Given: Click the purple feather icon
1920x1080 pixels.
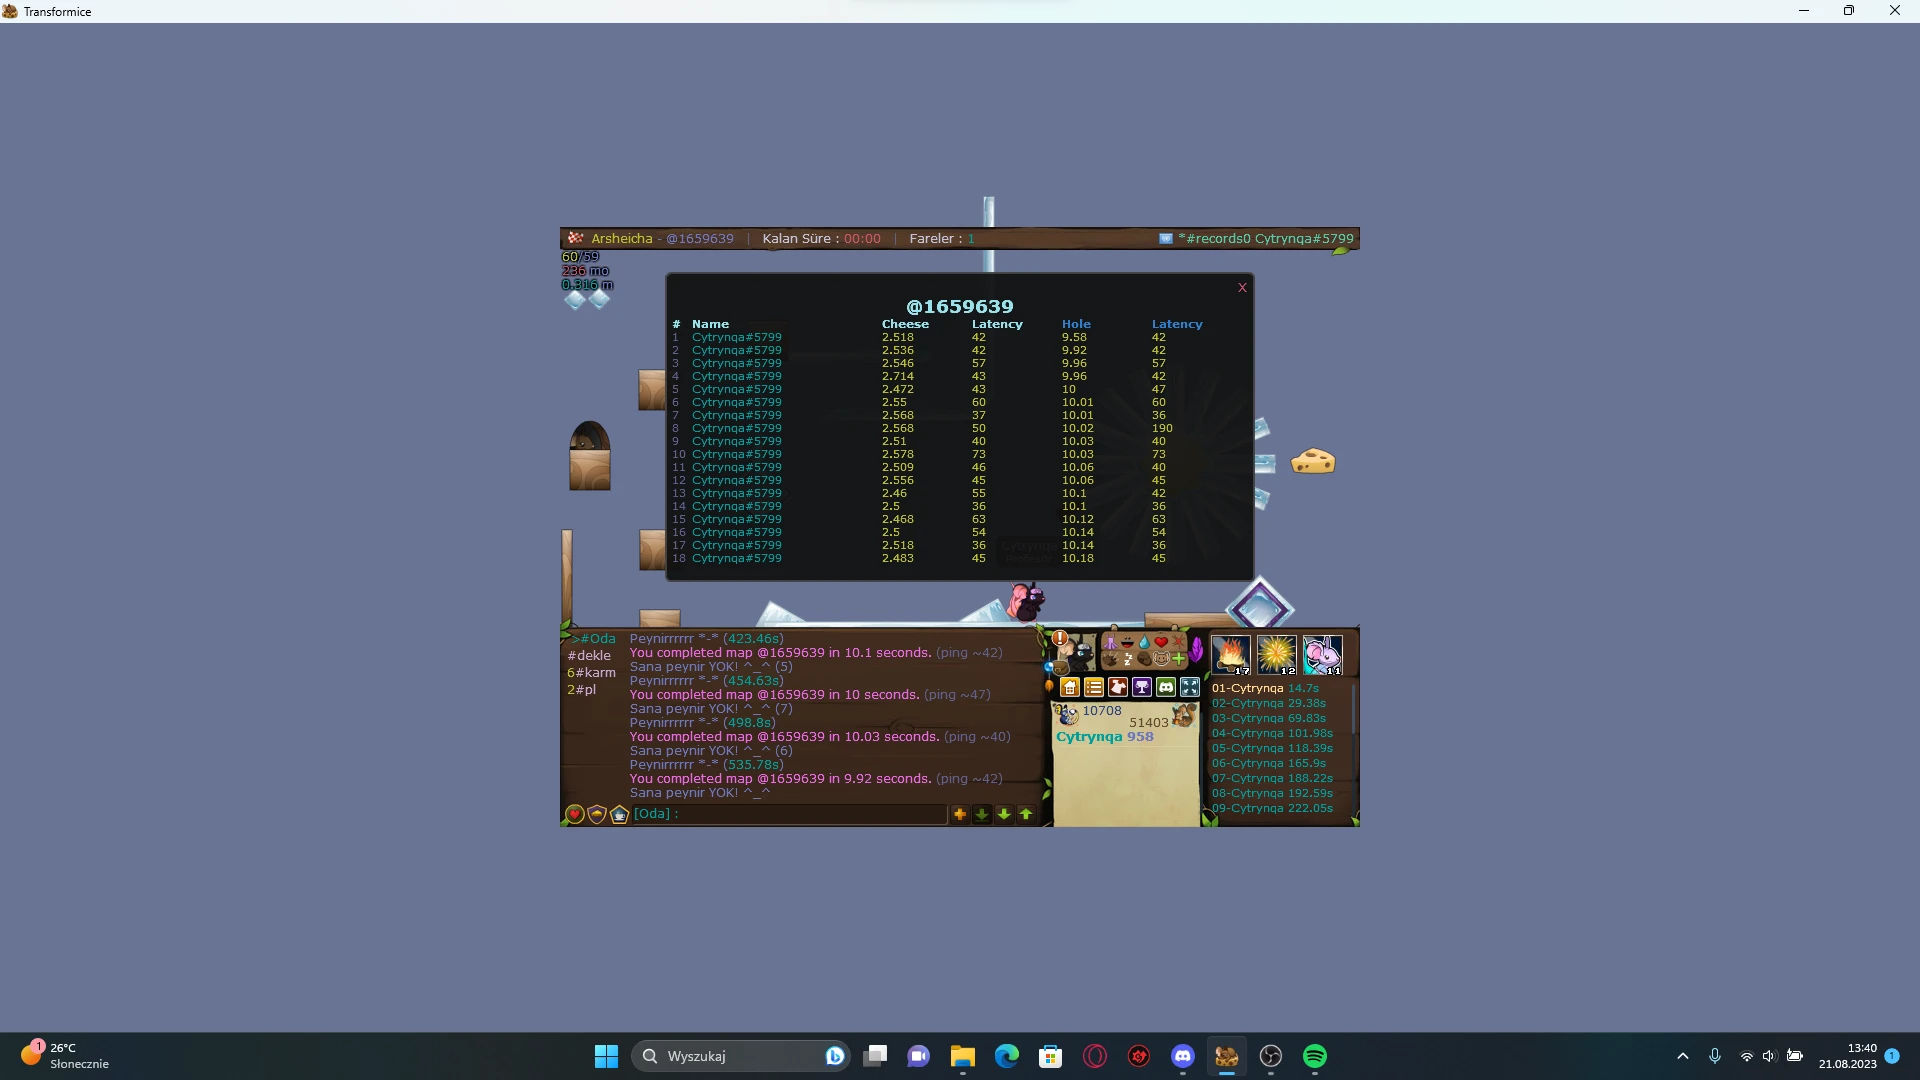Looking at the screenshot, I should (1196, 650).
